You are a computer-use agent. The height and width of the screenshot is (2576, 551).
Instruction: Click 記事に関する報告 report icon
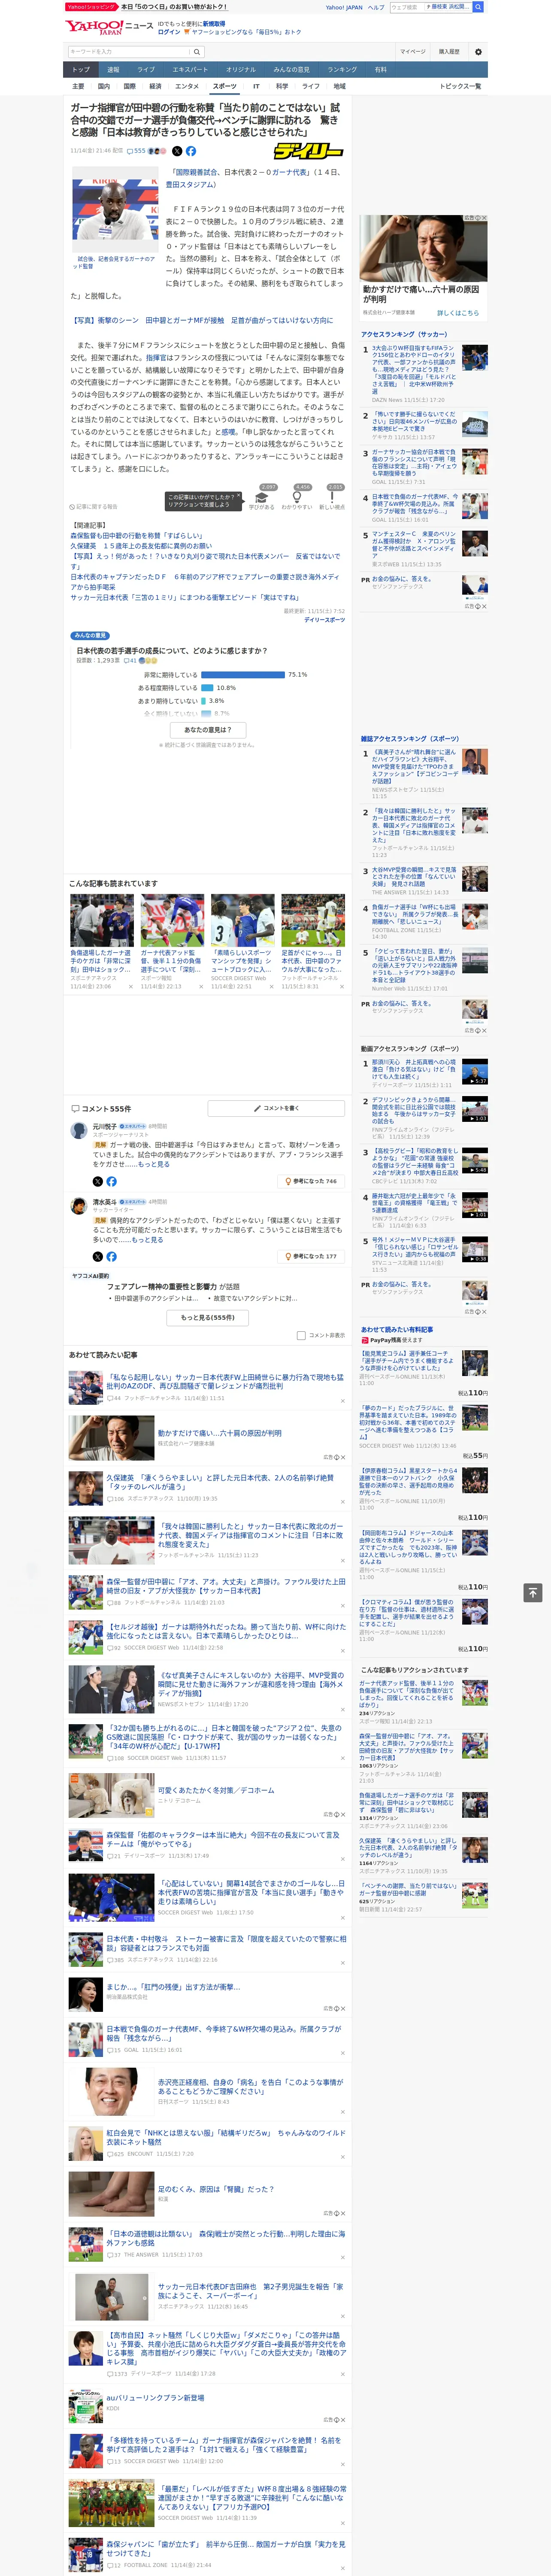pyautogui.click(x=93, y=507)
